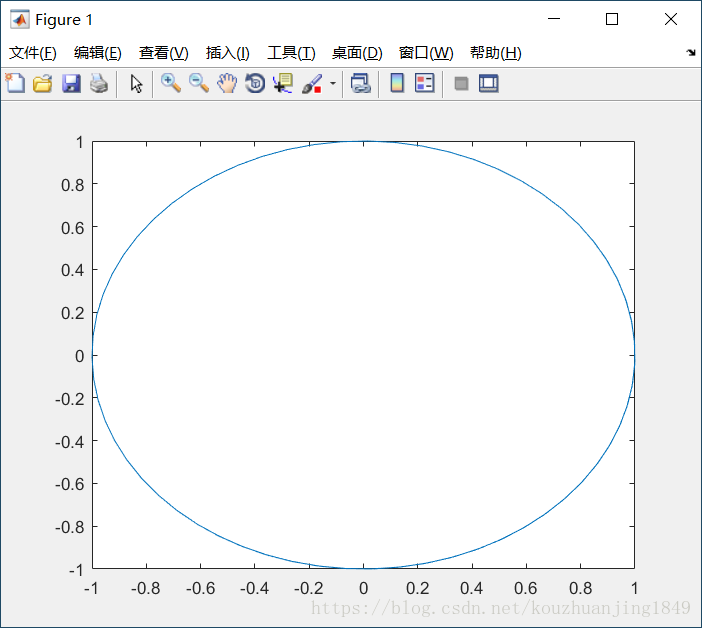
Task: Open the 窗口(W) menu
Action: [x=426, y=53]
